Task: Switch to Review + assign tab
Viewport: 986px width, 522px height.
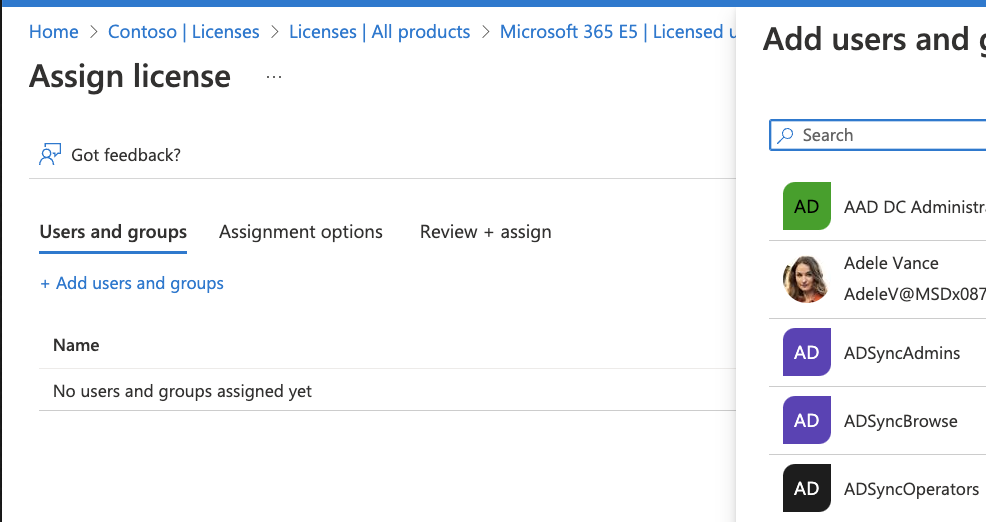Action: (485, 232)
